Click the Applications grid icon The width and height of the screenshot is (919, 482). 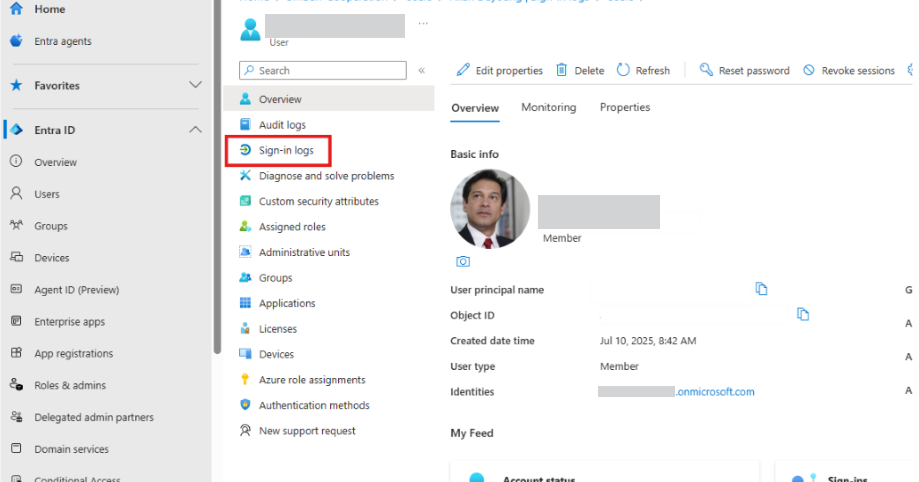[x=245, y=303]
